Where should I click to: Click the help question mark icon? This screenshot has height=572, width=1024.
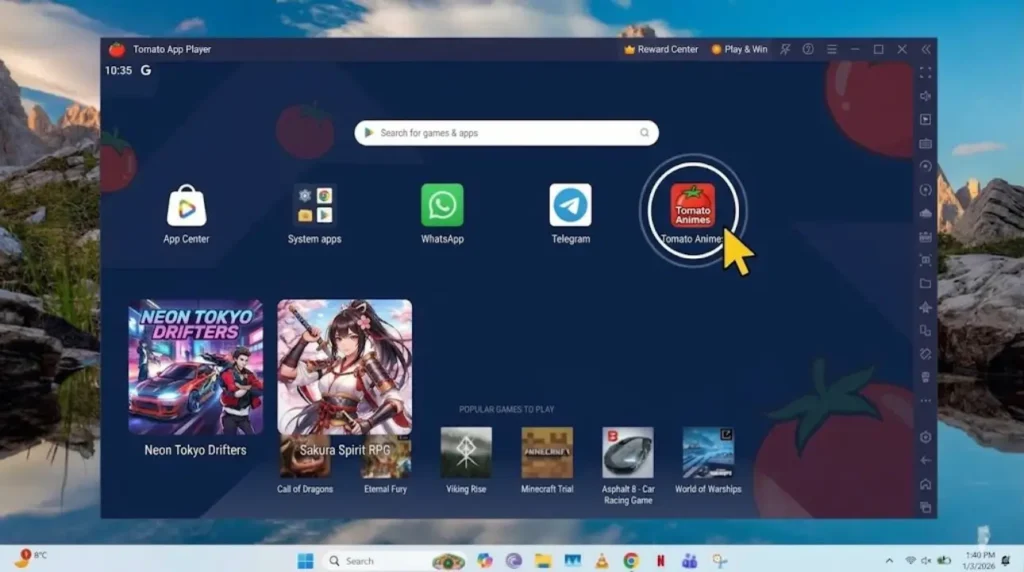[x=808, y=49]
